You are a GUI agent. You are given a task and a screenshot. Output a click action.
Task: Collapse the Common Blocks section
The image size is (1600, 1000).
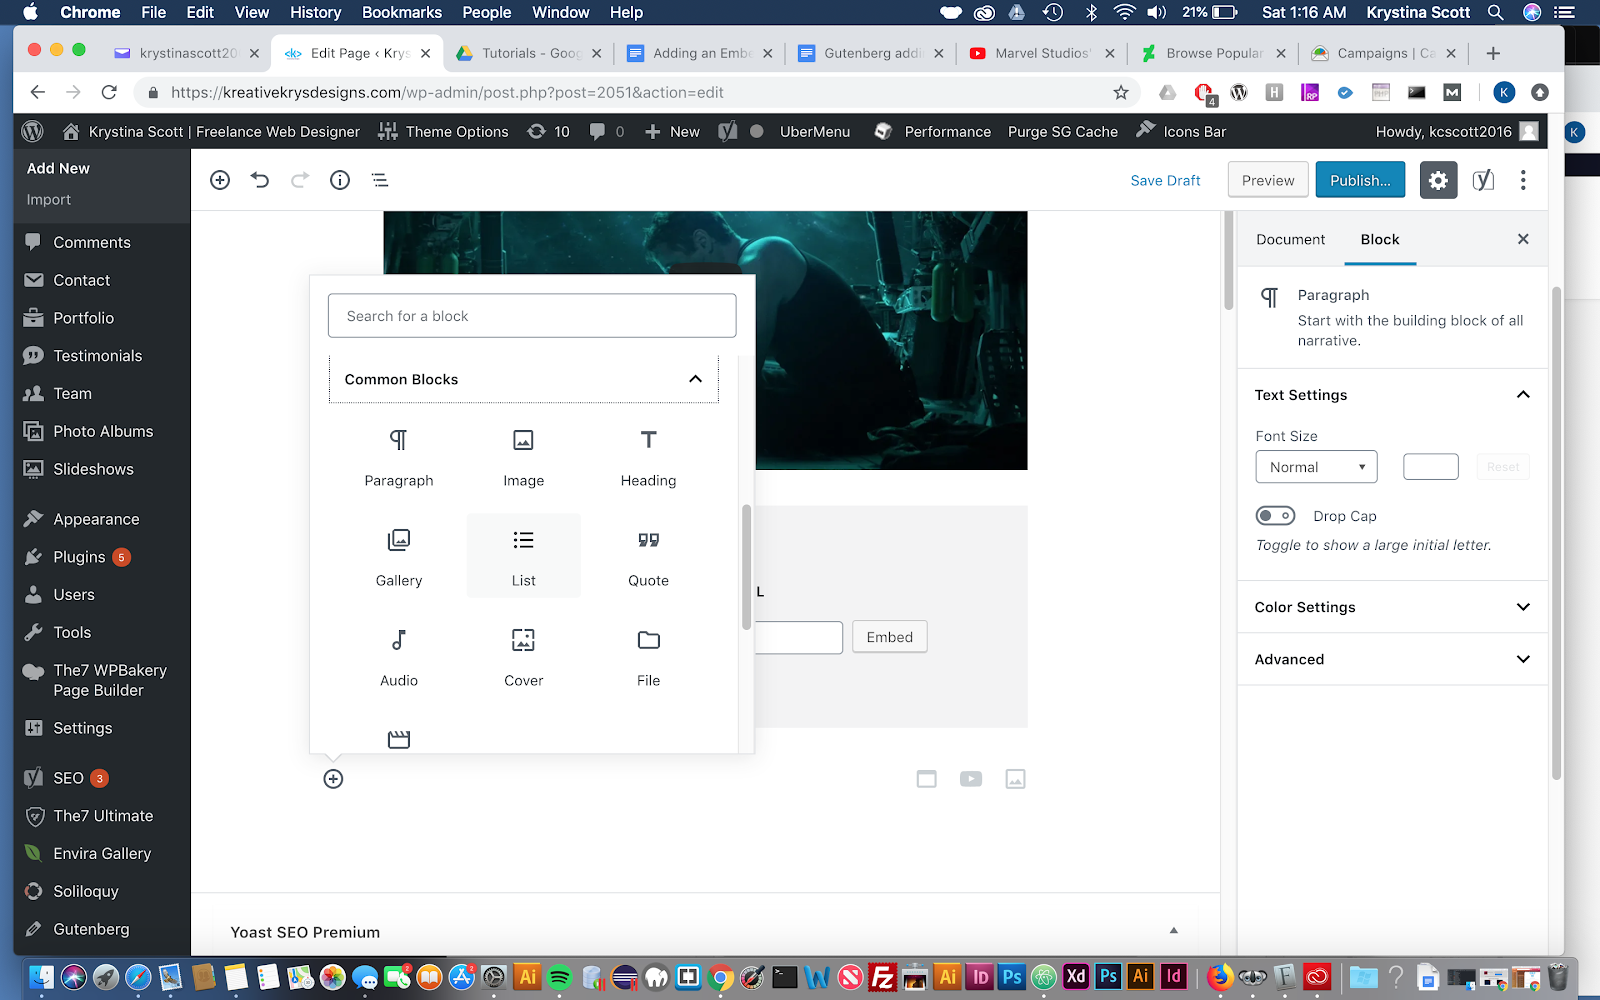[523, 379]
